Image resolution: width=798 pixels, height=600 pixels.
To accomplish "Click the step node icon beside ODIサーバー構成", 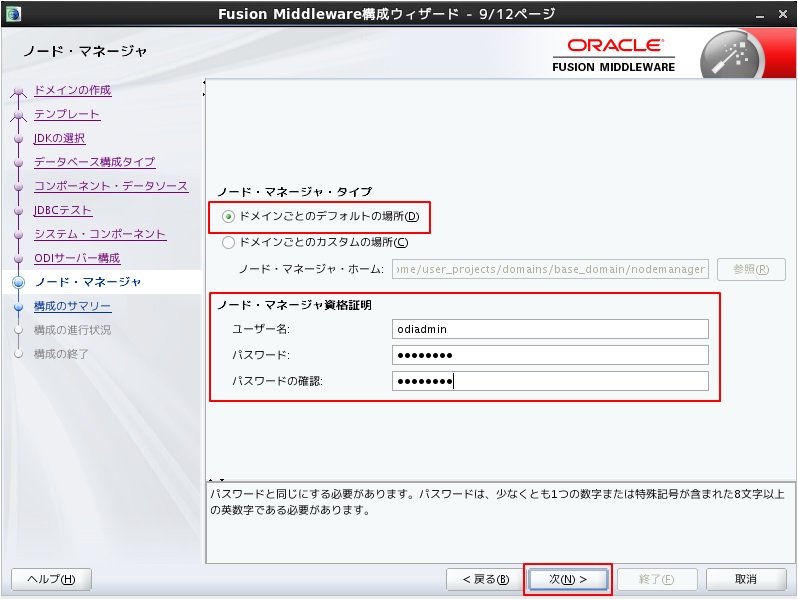I will 19,259.
